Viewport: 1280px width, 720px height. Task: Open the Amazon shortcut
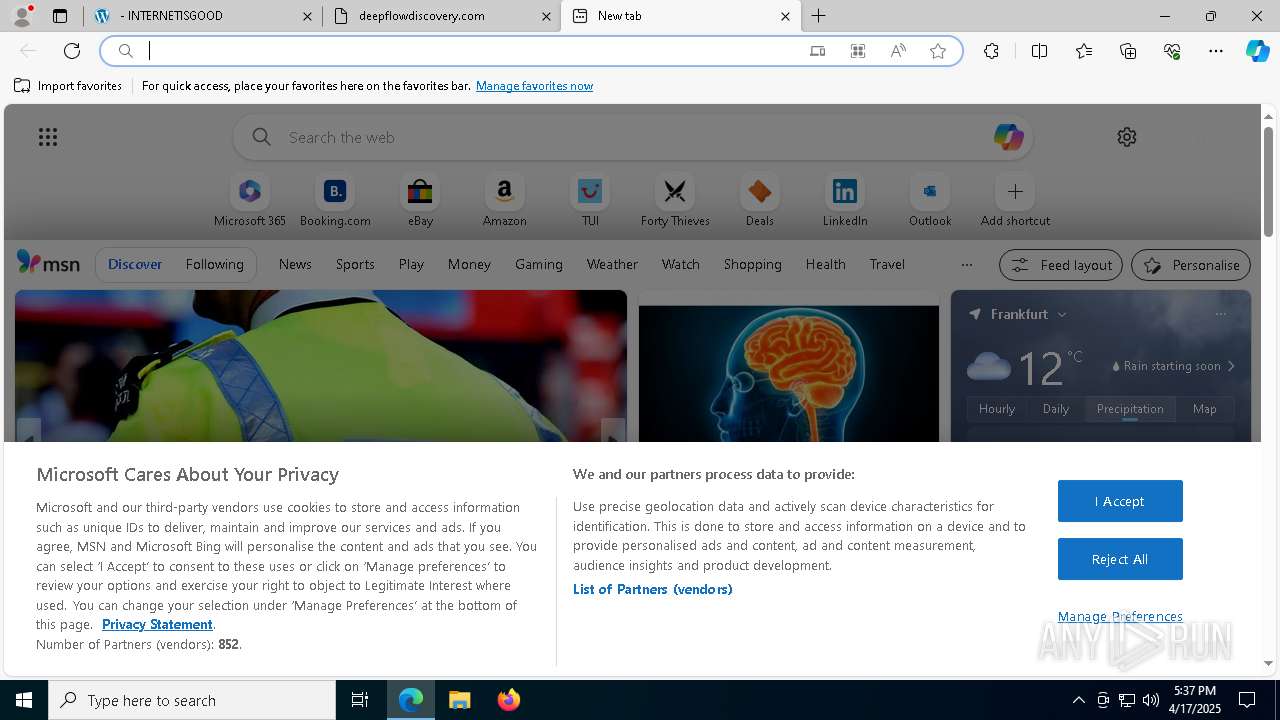(x=504, y=201)
